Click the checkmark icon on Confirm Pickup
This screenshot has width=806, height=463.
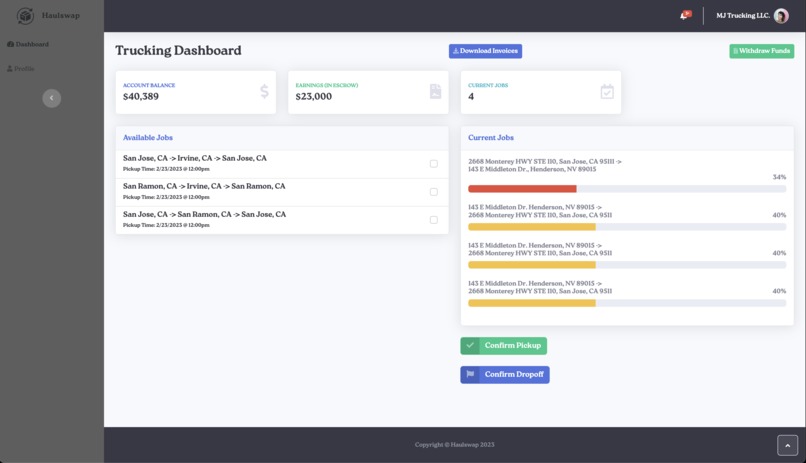[470, 345]
